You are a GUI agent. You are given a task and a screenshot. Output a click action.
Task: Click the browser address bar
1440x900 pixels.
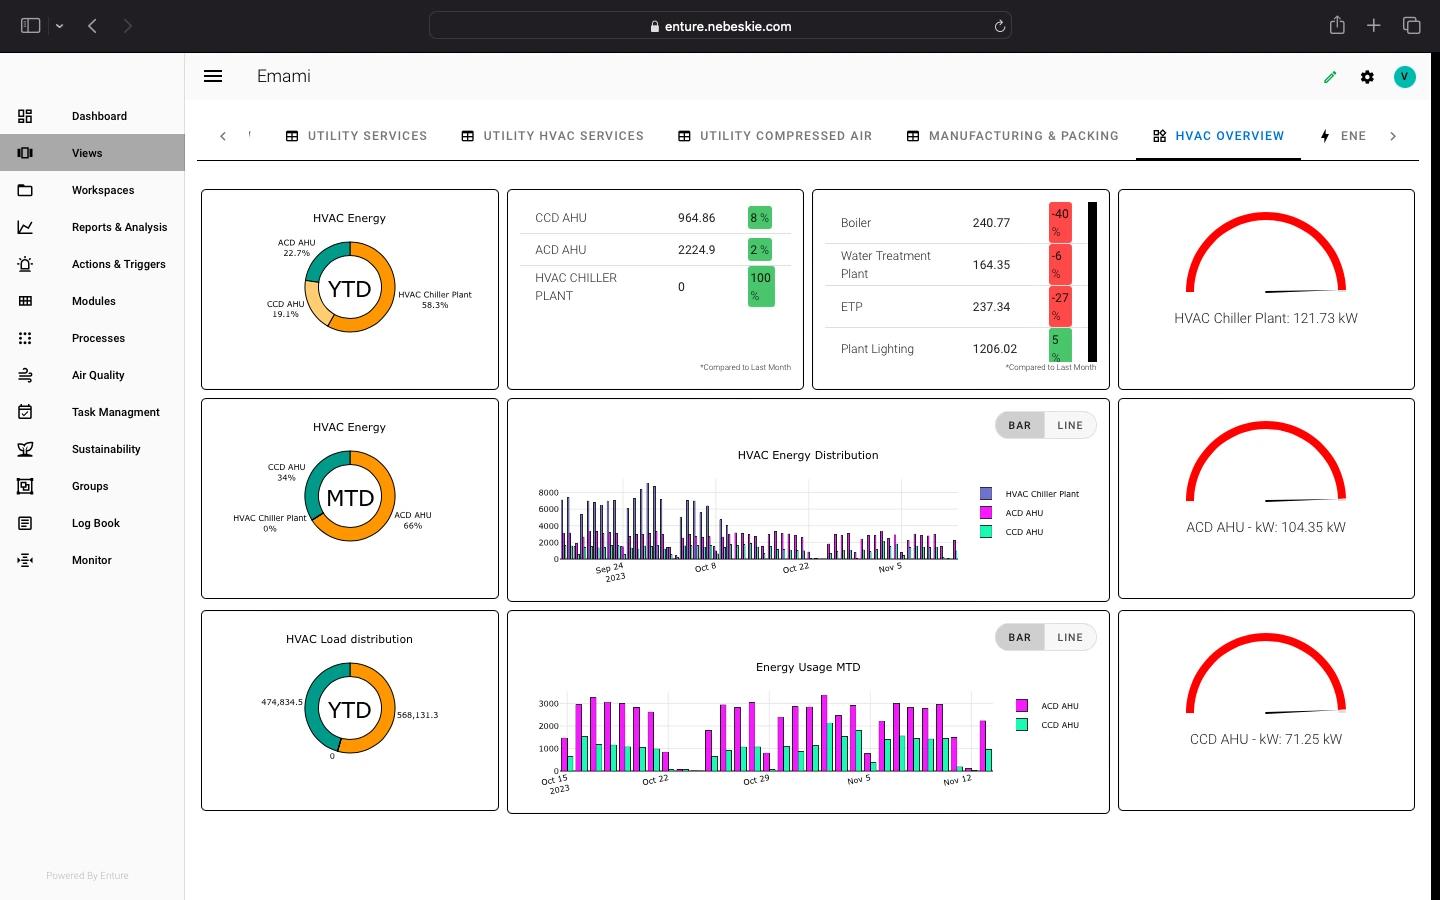[720, 26]
